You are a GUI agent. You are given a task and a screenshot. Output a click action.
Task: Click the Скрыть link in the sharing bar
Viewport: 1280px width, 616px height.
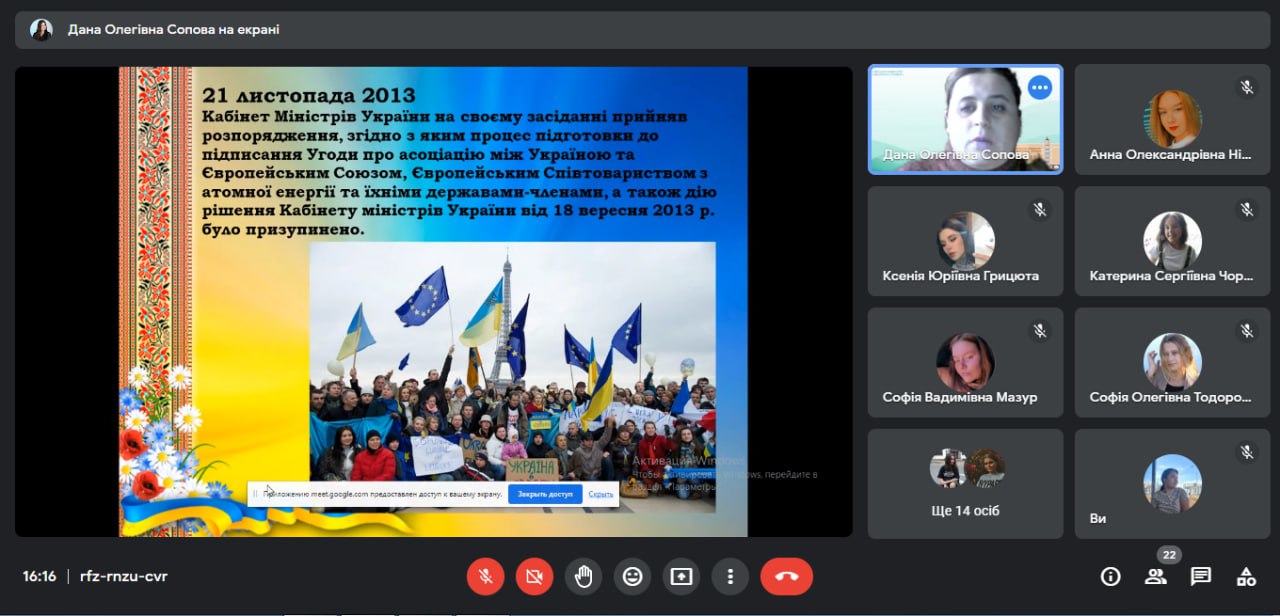pos(601,494)
